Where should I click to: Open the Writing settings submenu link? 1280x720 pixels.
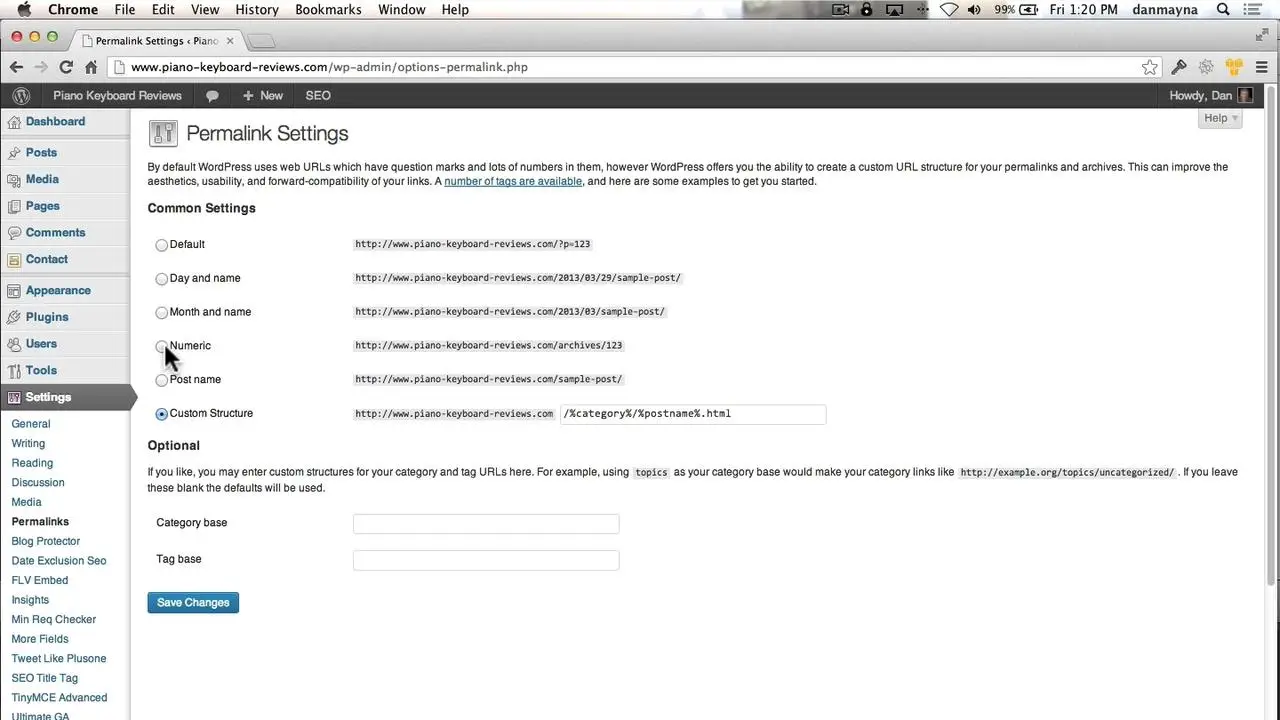pos(28,444)
